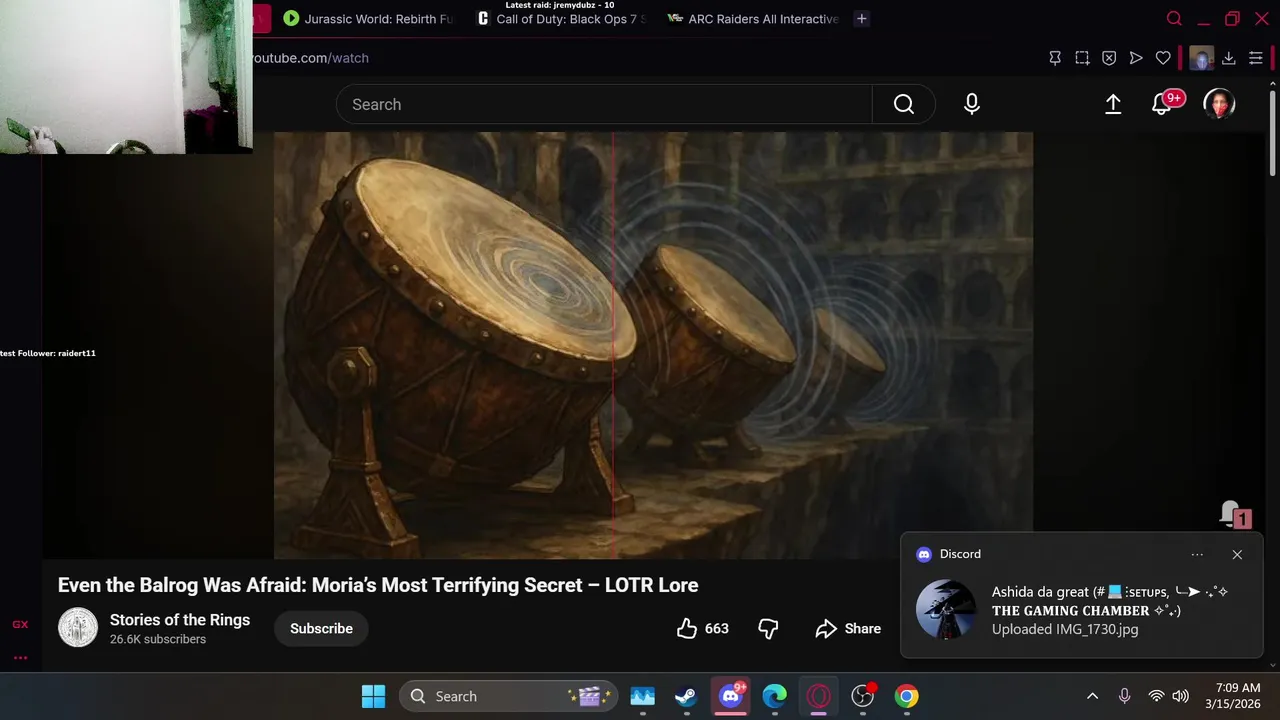Open the Stories of the Rings channel avatar
This screenshot has width=1280, height=720.
(x=78, y=628)
